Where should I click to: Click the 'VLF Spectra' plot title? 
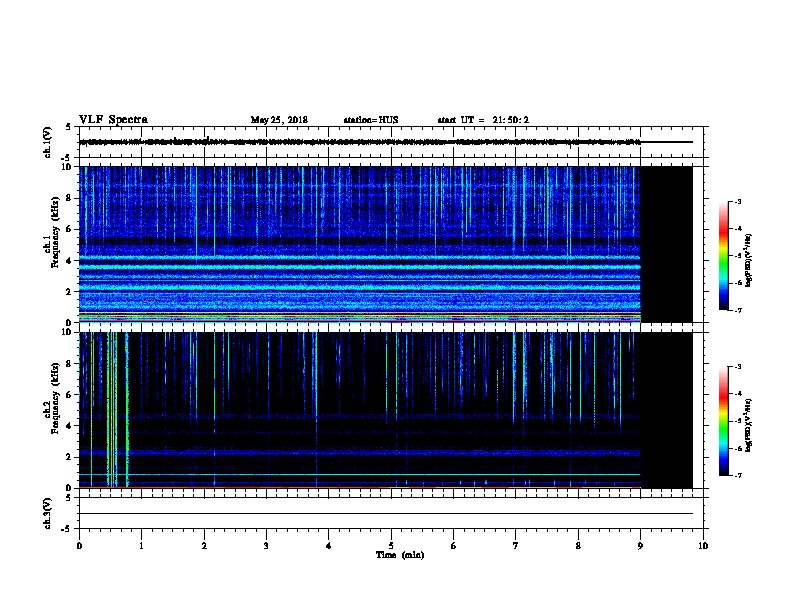point(113,120)
